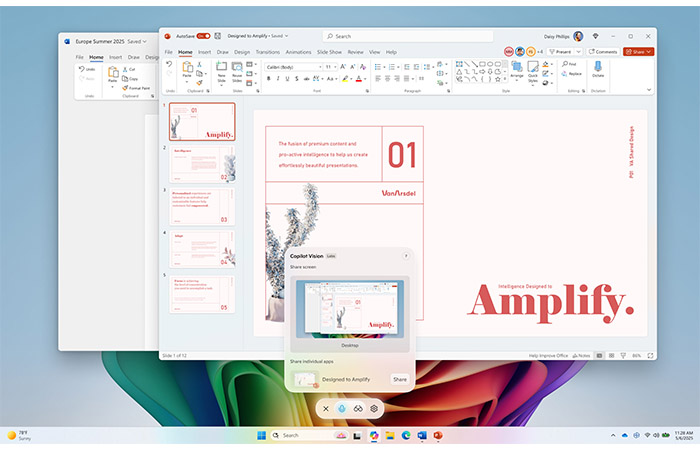This screenshot has height=450, width=700.
Task: Apply strikethrough with the S icon
Action: (296, 79)
